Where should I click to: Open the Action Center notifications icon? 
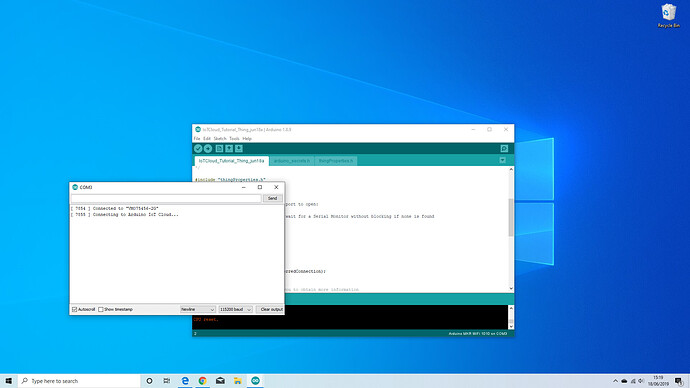[x=679, y=381]
